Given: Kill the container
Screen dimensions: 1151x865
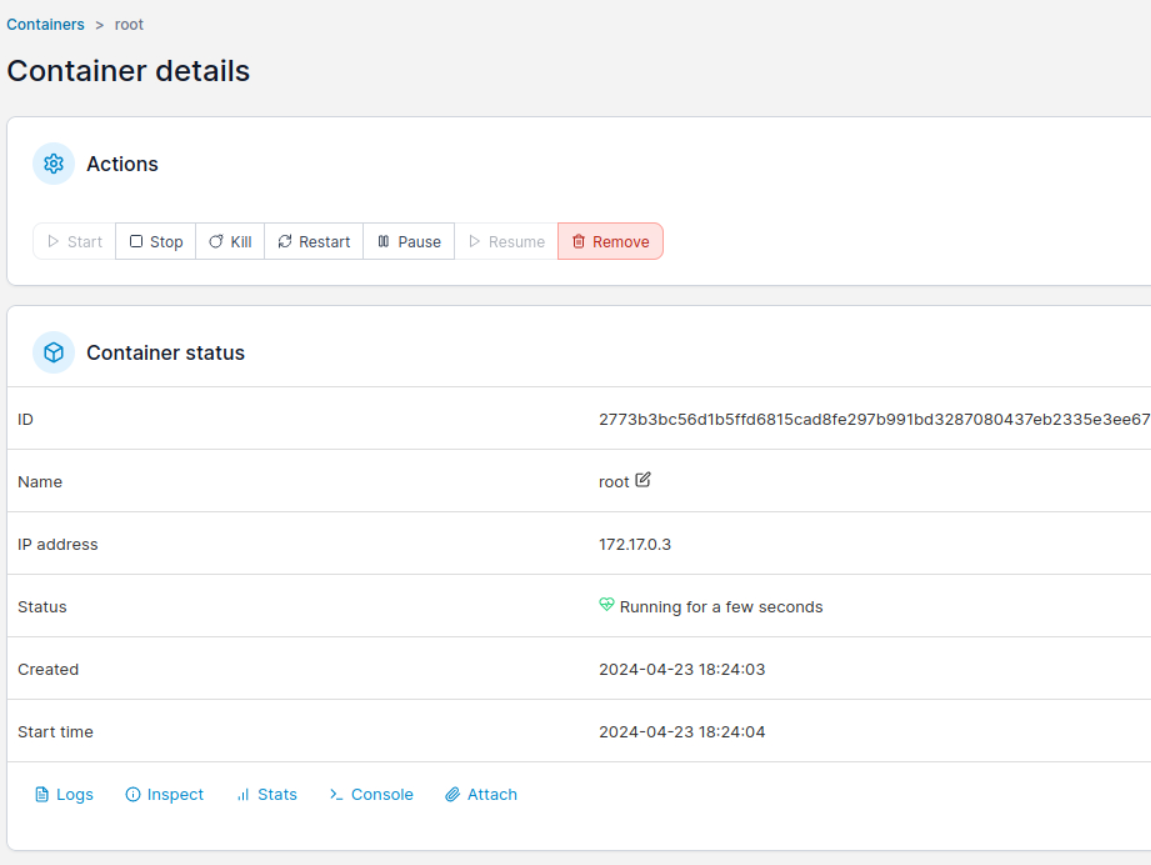Looking at the screenshot, I should tap(230, 242).
